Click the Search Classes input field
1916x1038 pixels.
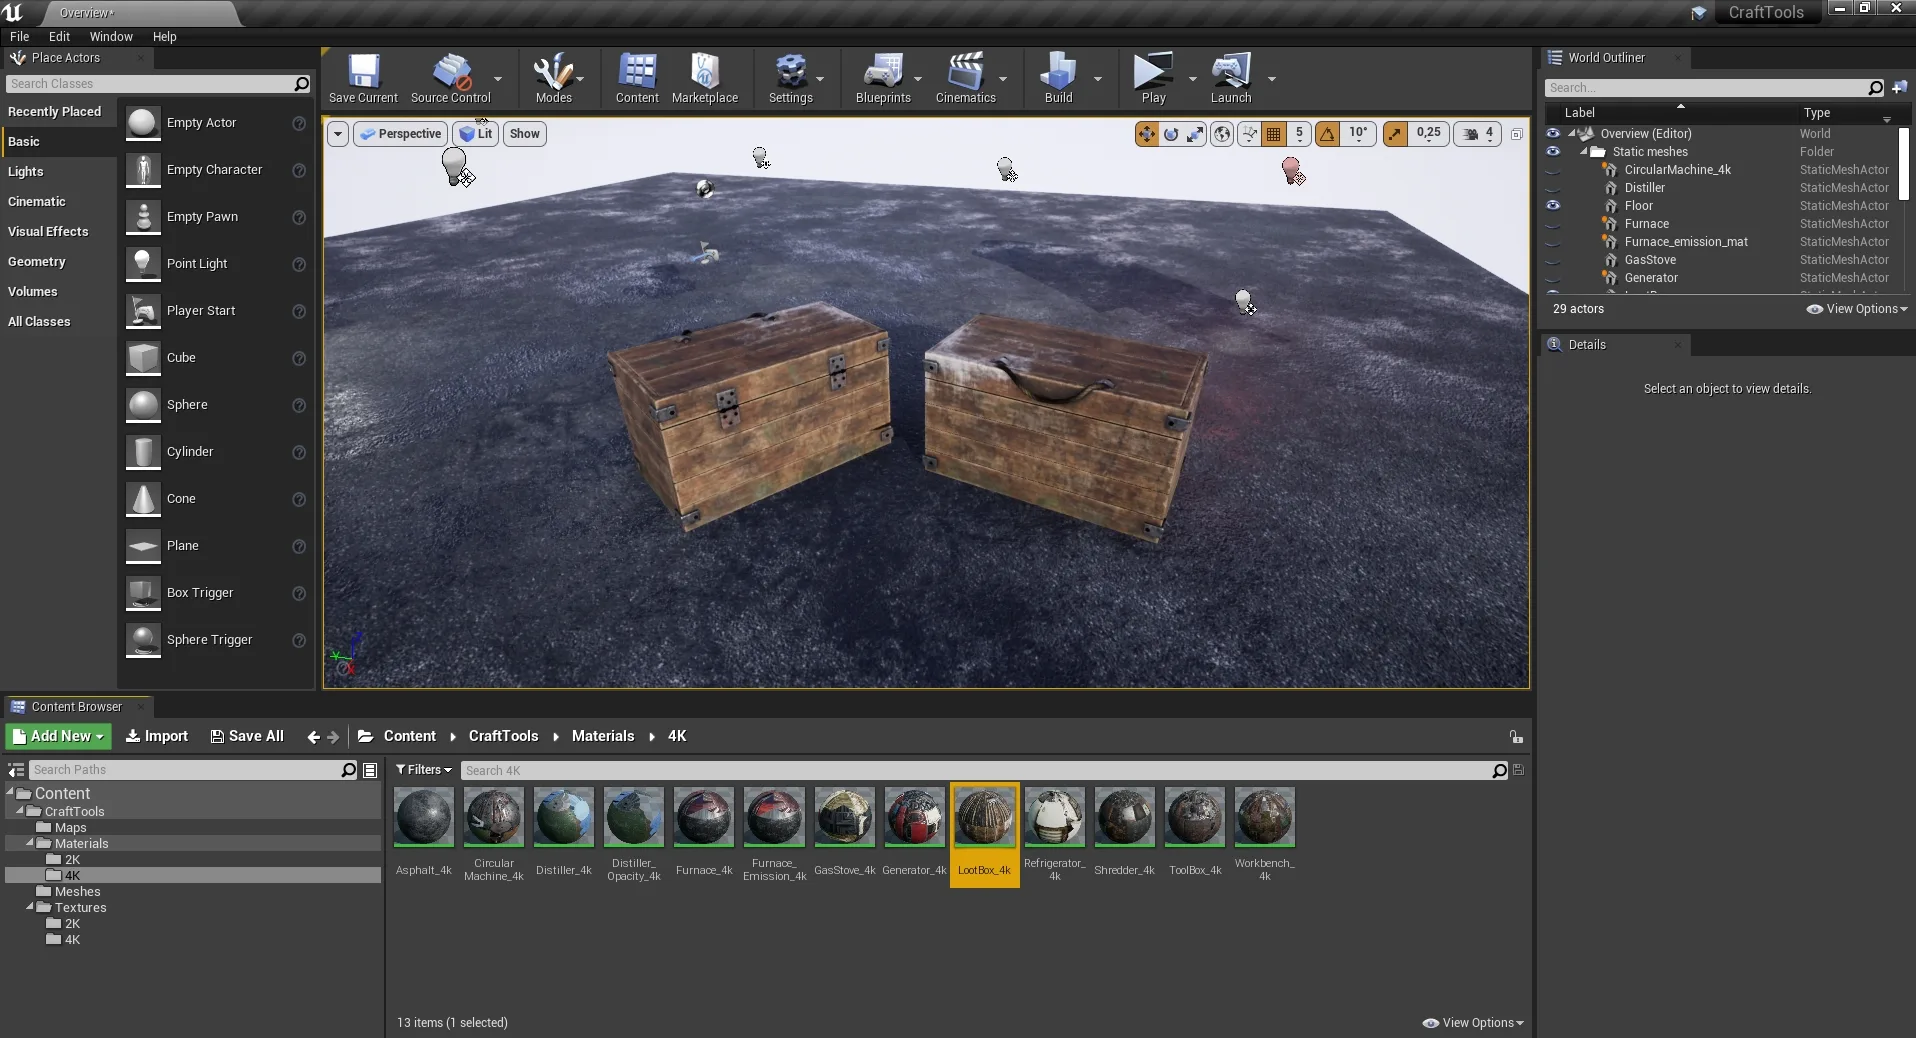[x=150, y=84]
